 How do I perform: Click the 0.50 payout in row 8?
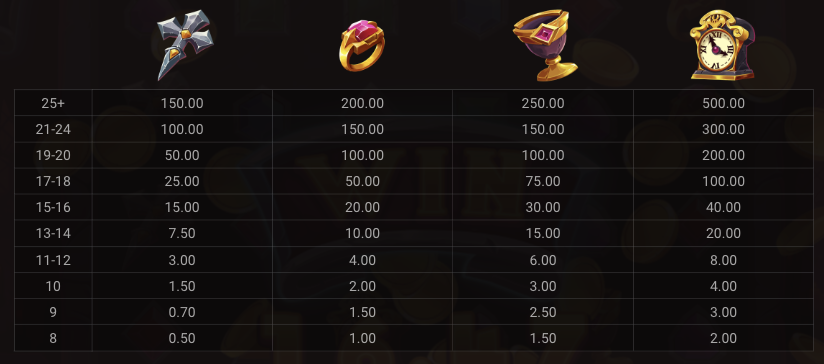(182, 338)
